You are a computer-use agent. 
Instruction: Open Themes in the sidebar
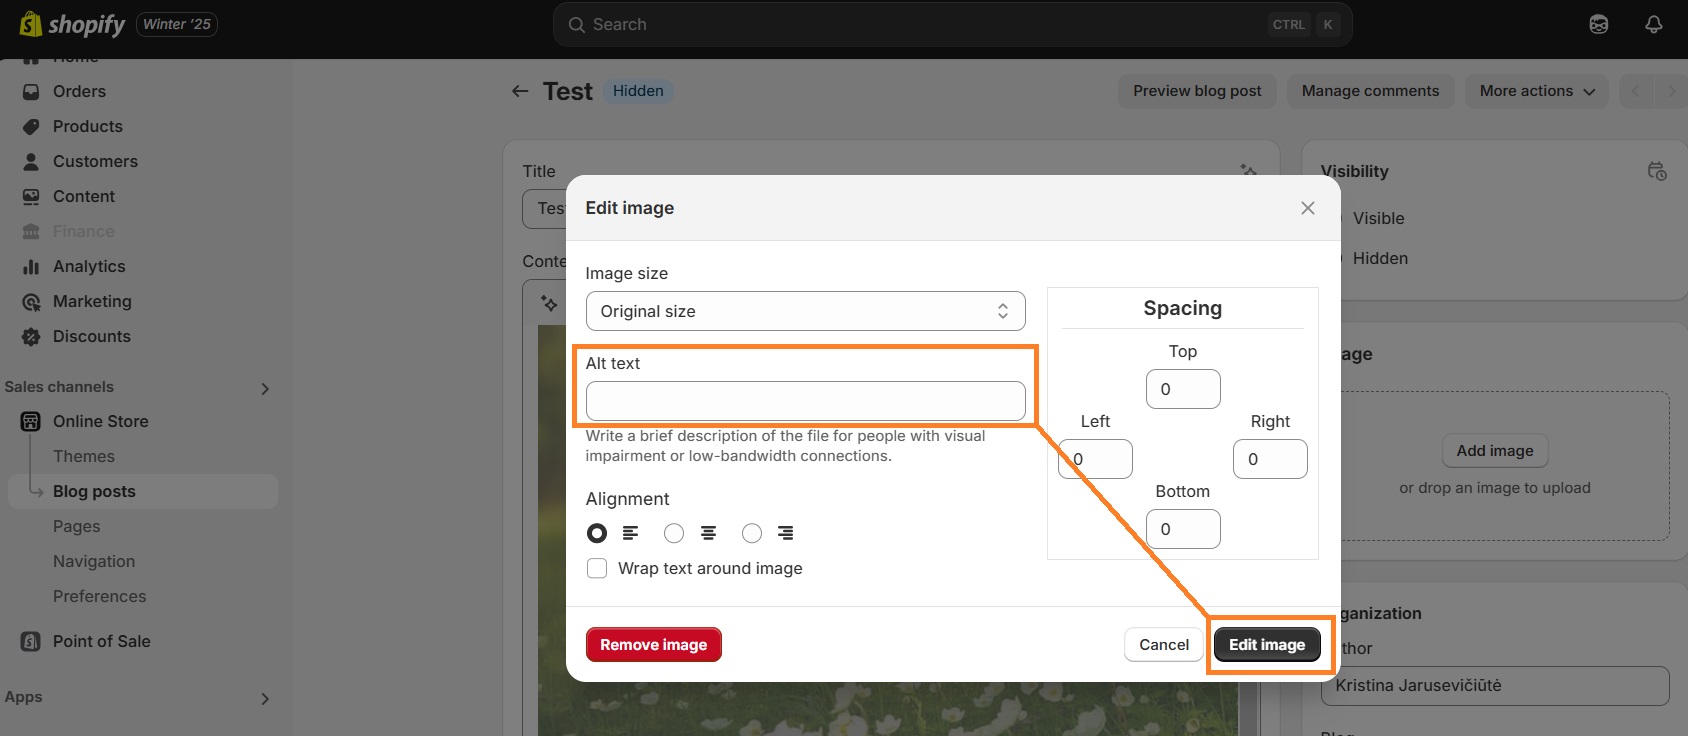click(84, 456)
